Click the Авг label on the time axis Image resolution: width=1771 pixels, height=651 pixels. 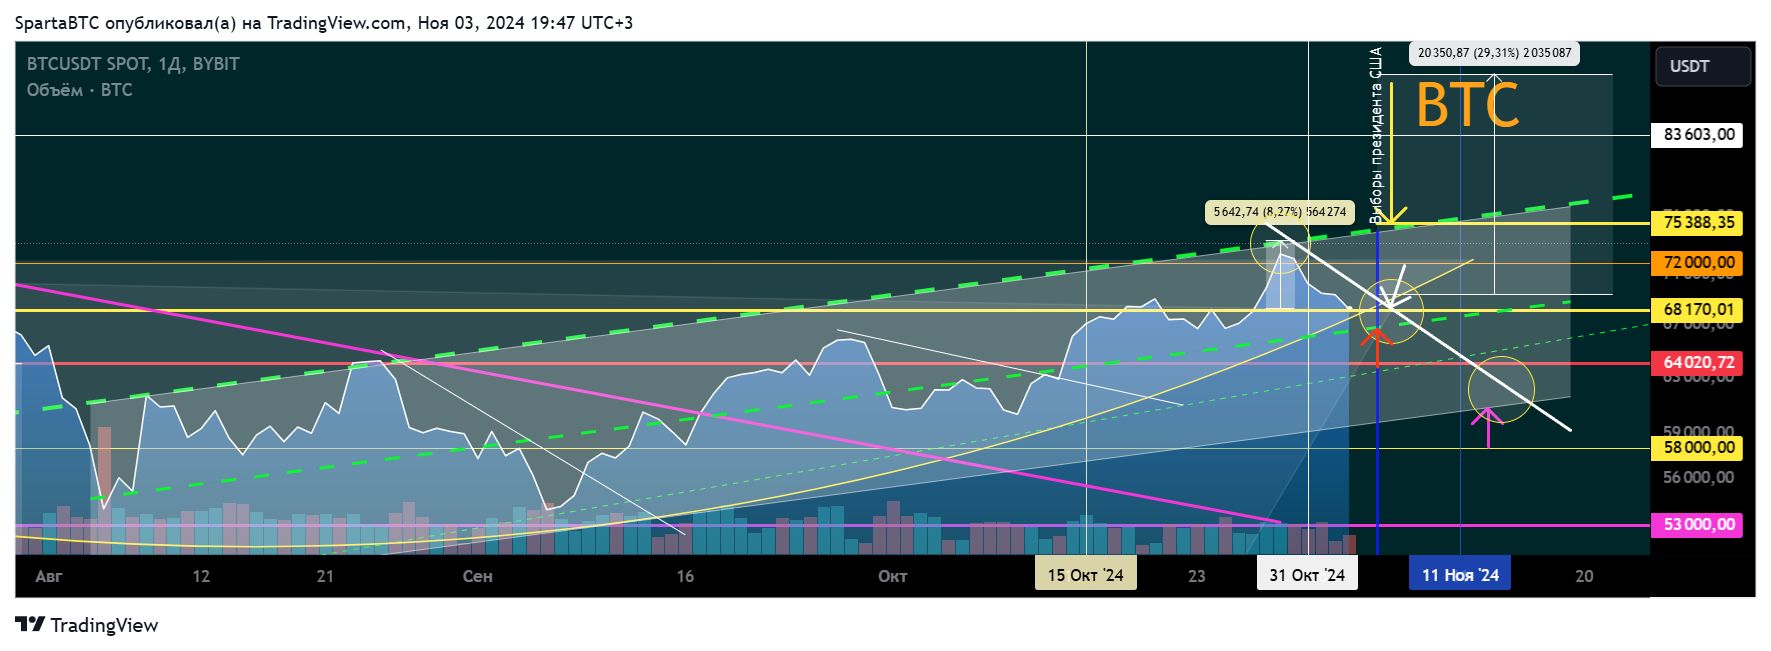pyautogui.click(x=49, y=576)
